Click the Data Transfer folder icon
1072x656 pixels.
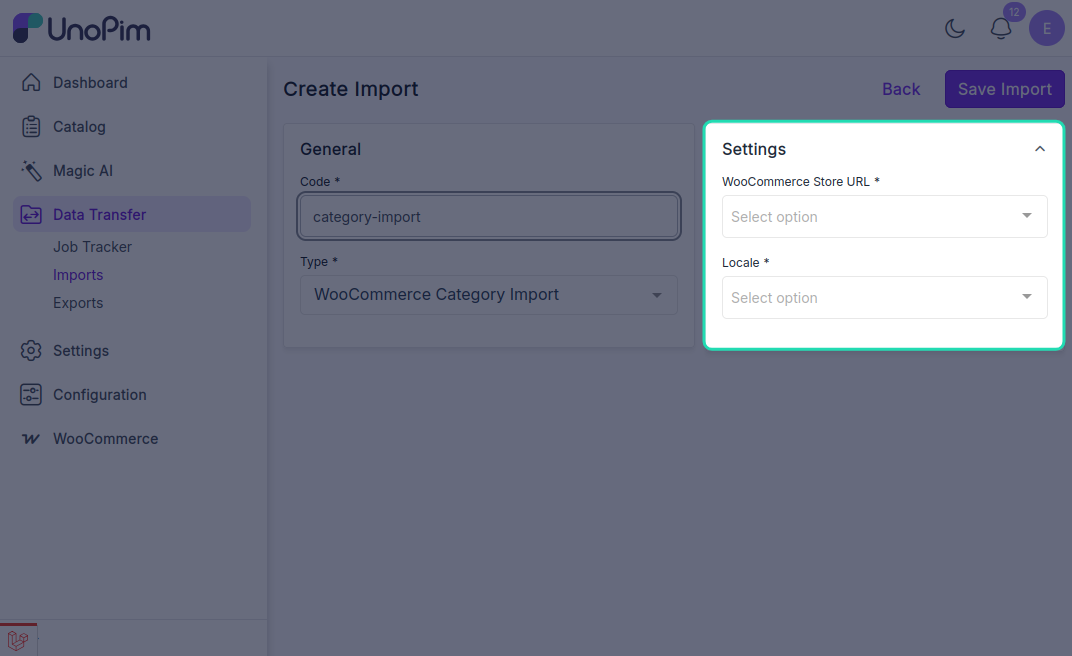31,215
